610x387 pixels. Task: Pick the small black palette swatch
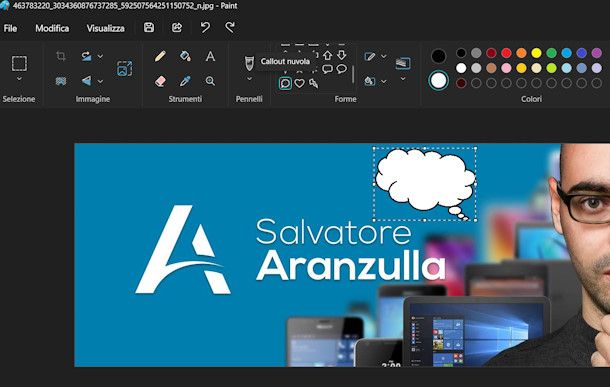(x=461, y=53)
